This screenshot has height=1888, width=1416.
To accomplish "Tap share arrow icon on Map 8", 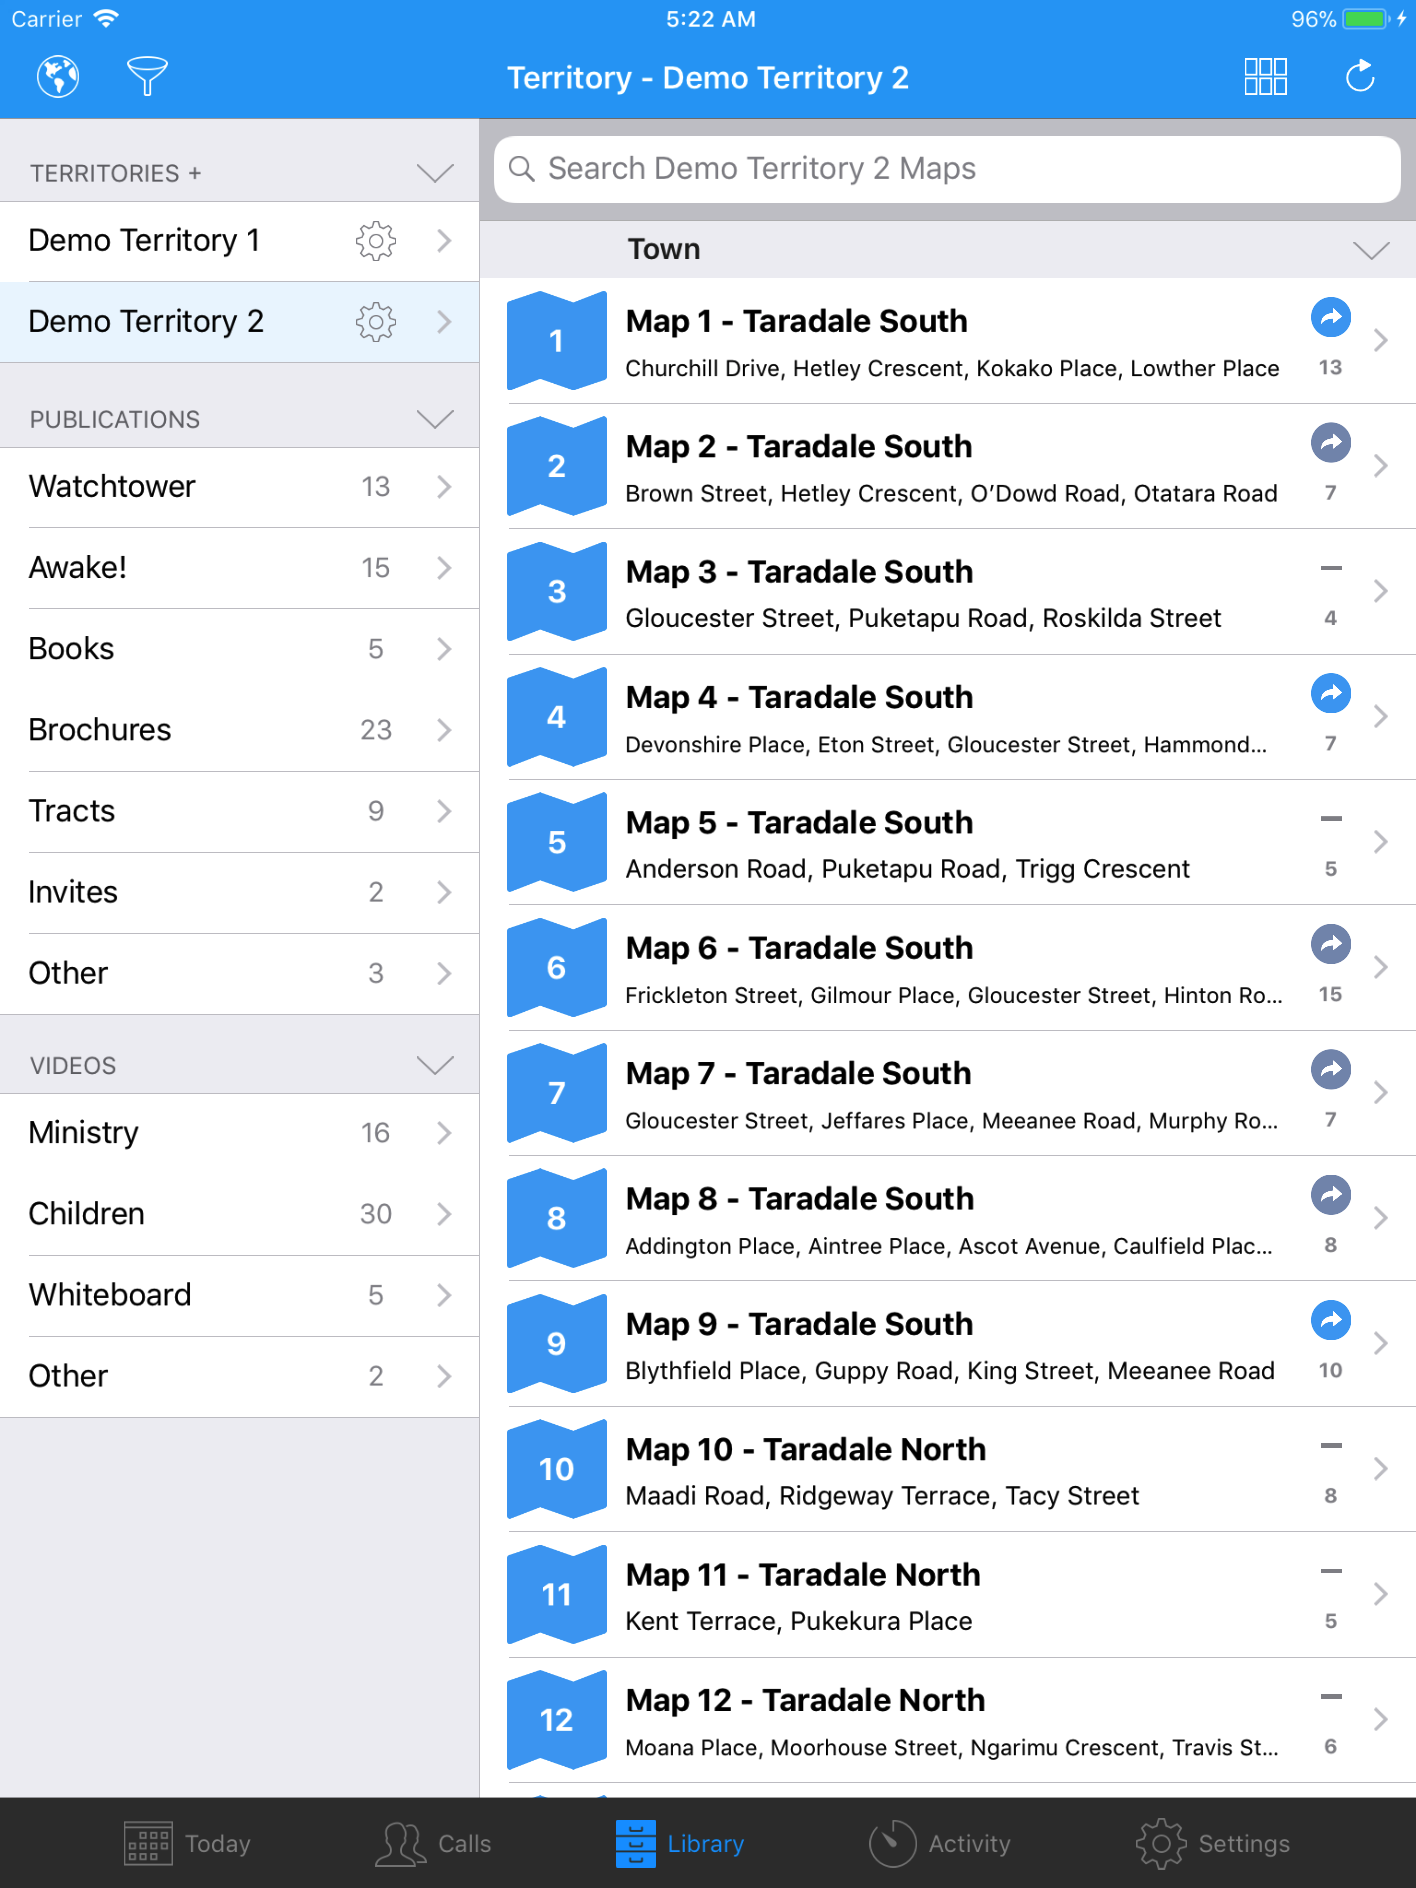I will [x=1331, y=1195].
